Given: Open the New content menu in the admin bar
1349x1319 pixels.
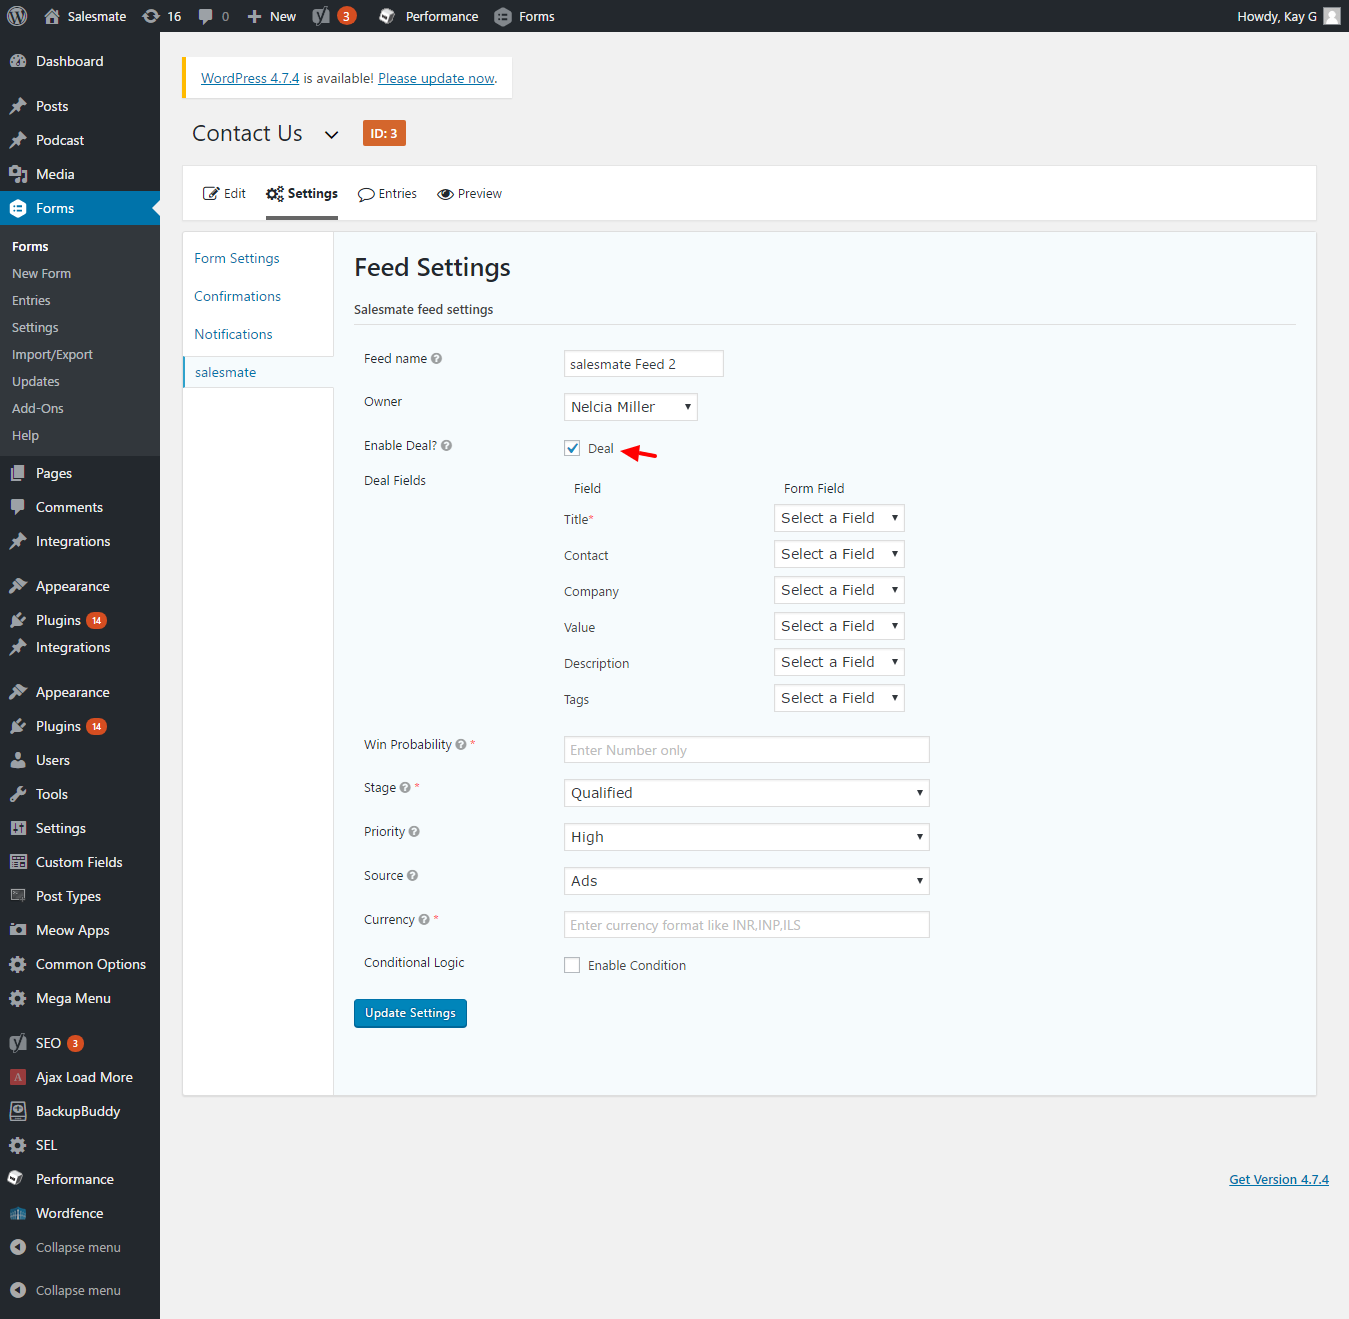Looking at the screenshot, I should tap(271, 16).
